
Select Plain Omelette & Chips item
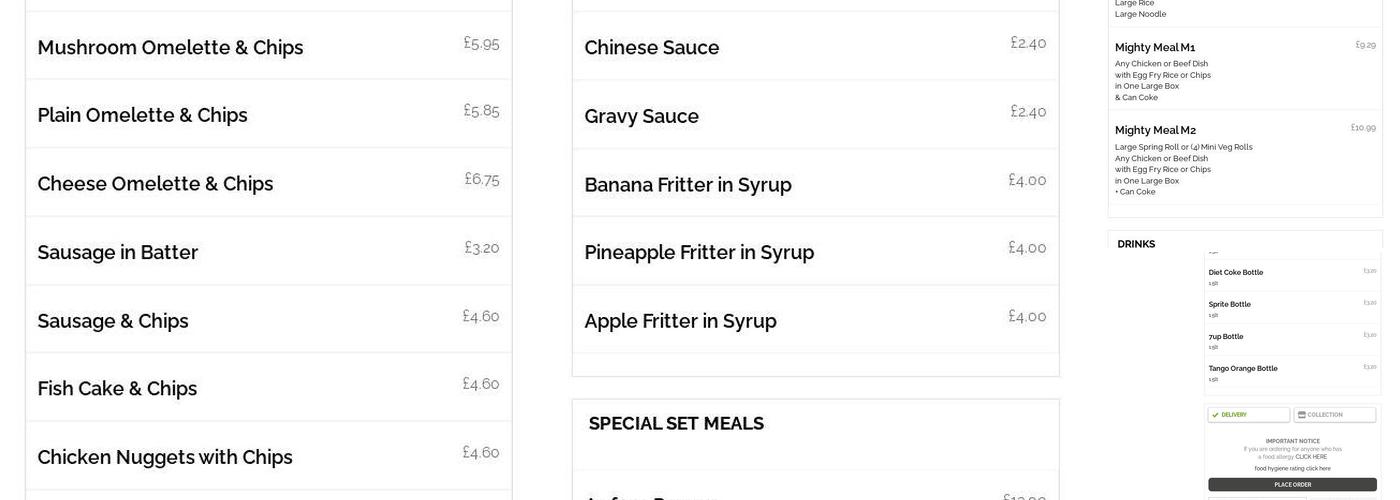tap(142, 115)
